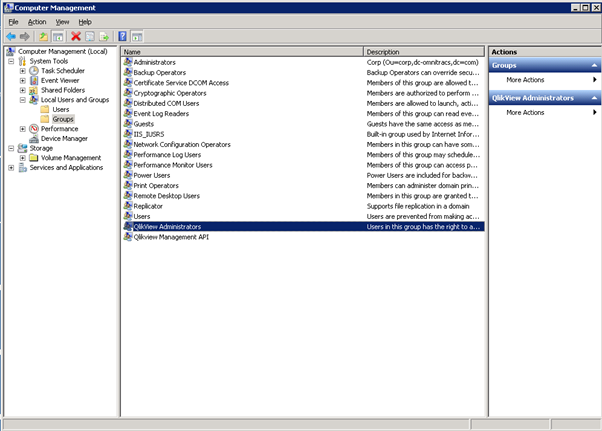Select Computer Management (Local) root node
Image resolution: width=602 pixels, height=431 pixels.
pos(63,51)
